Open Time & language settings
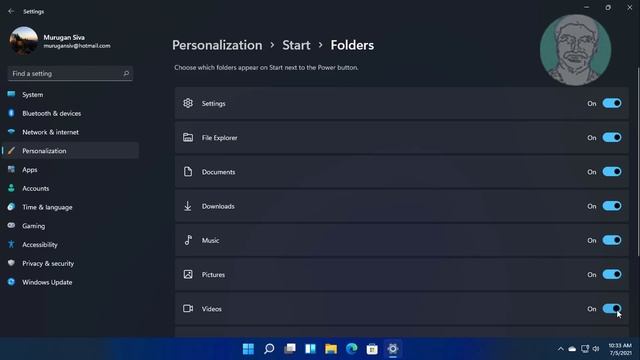The height and width of the screenshot is (360, 640). (70, 207)
